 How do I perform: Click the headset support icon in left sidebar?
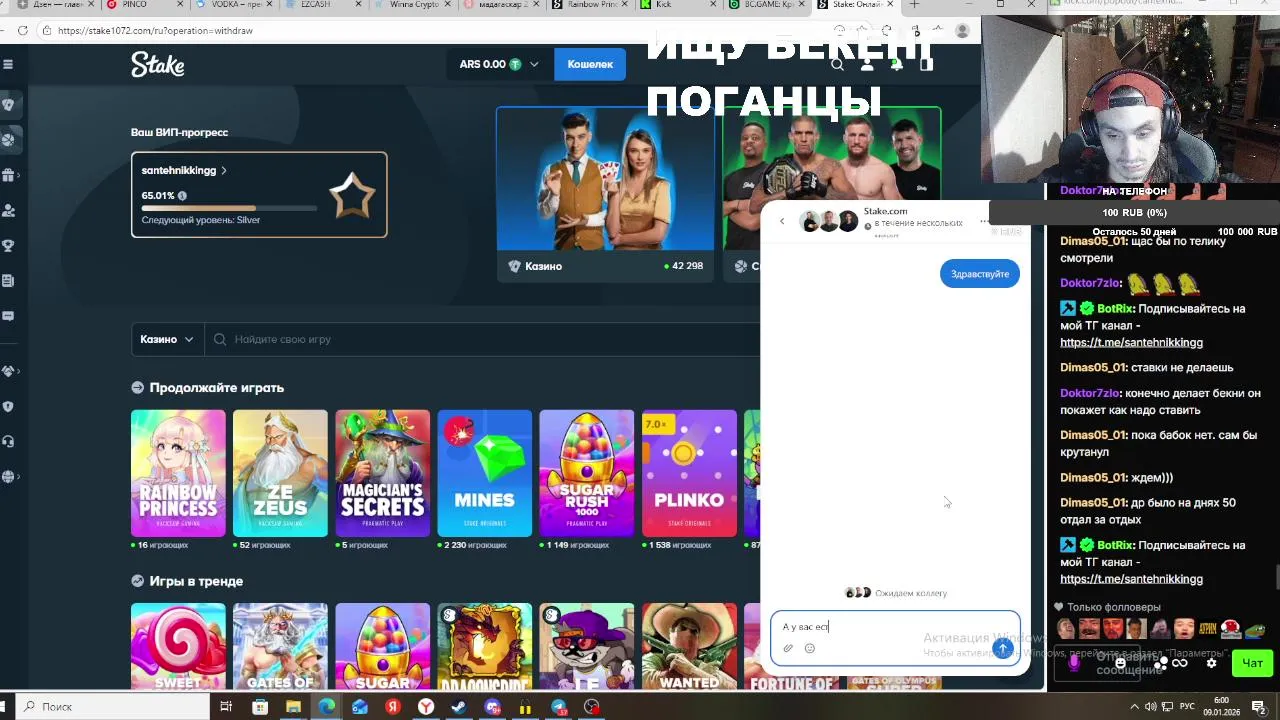(8, 441)
